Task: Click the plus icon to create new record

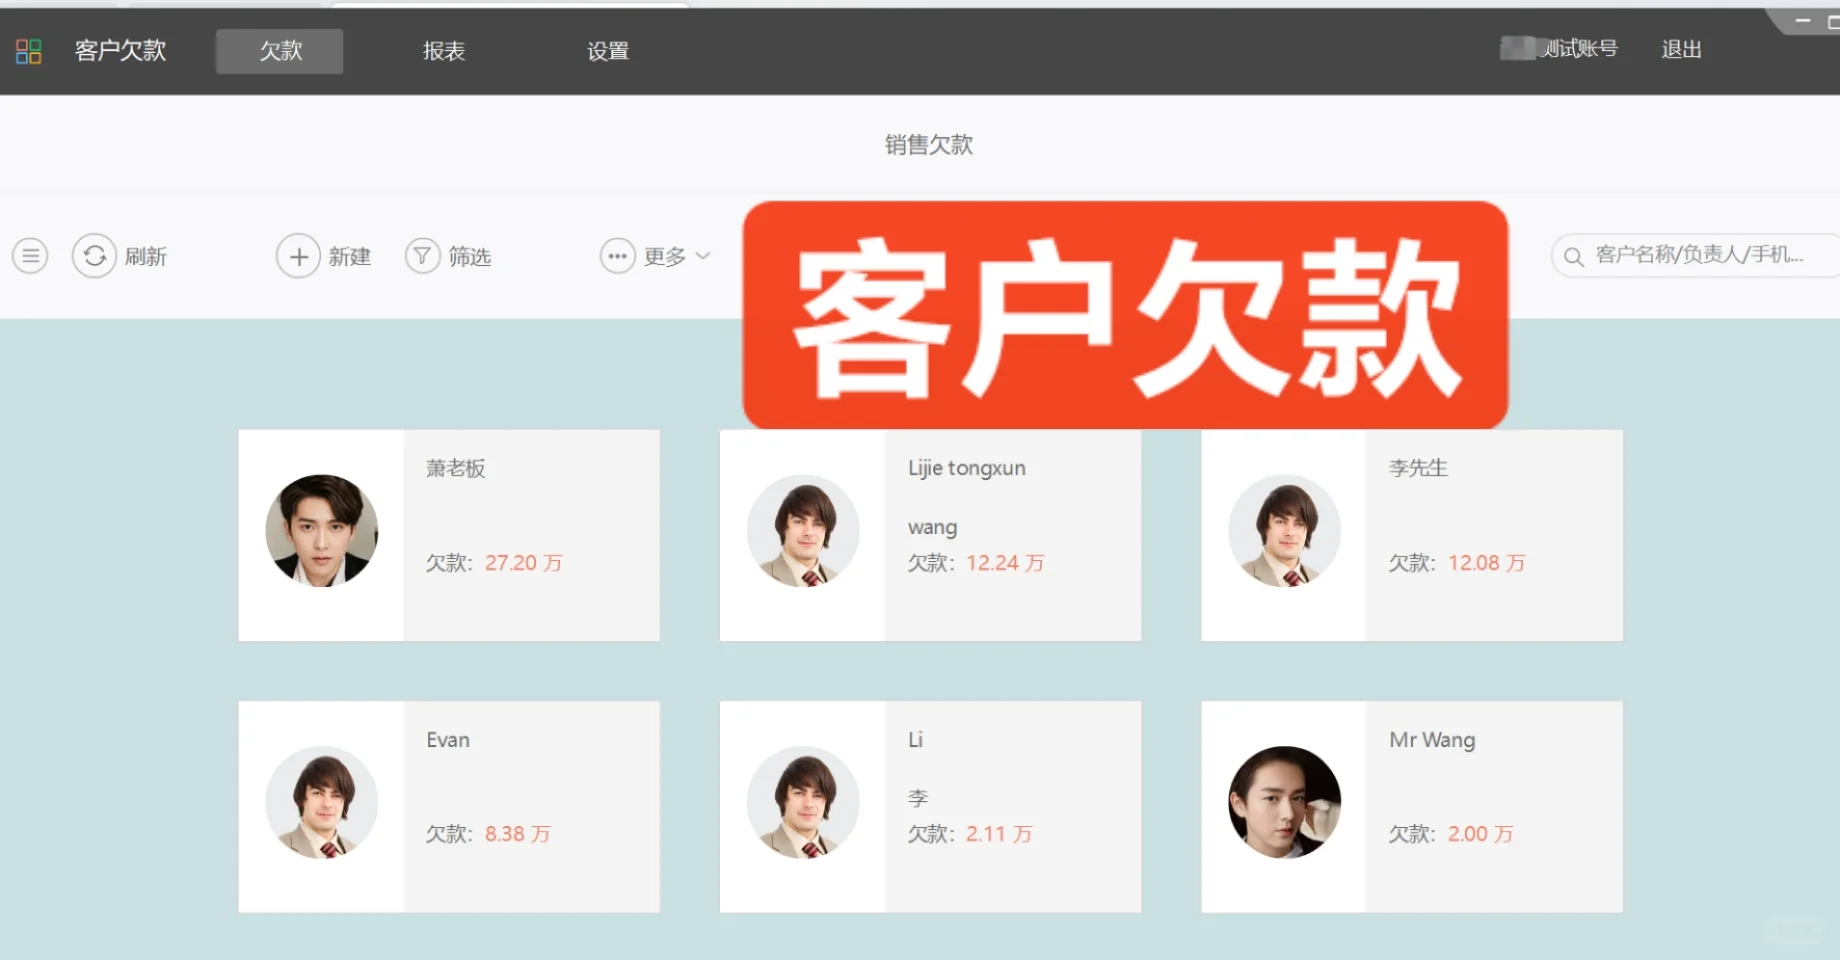Action: click(x=297, y=255)
